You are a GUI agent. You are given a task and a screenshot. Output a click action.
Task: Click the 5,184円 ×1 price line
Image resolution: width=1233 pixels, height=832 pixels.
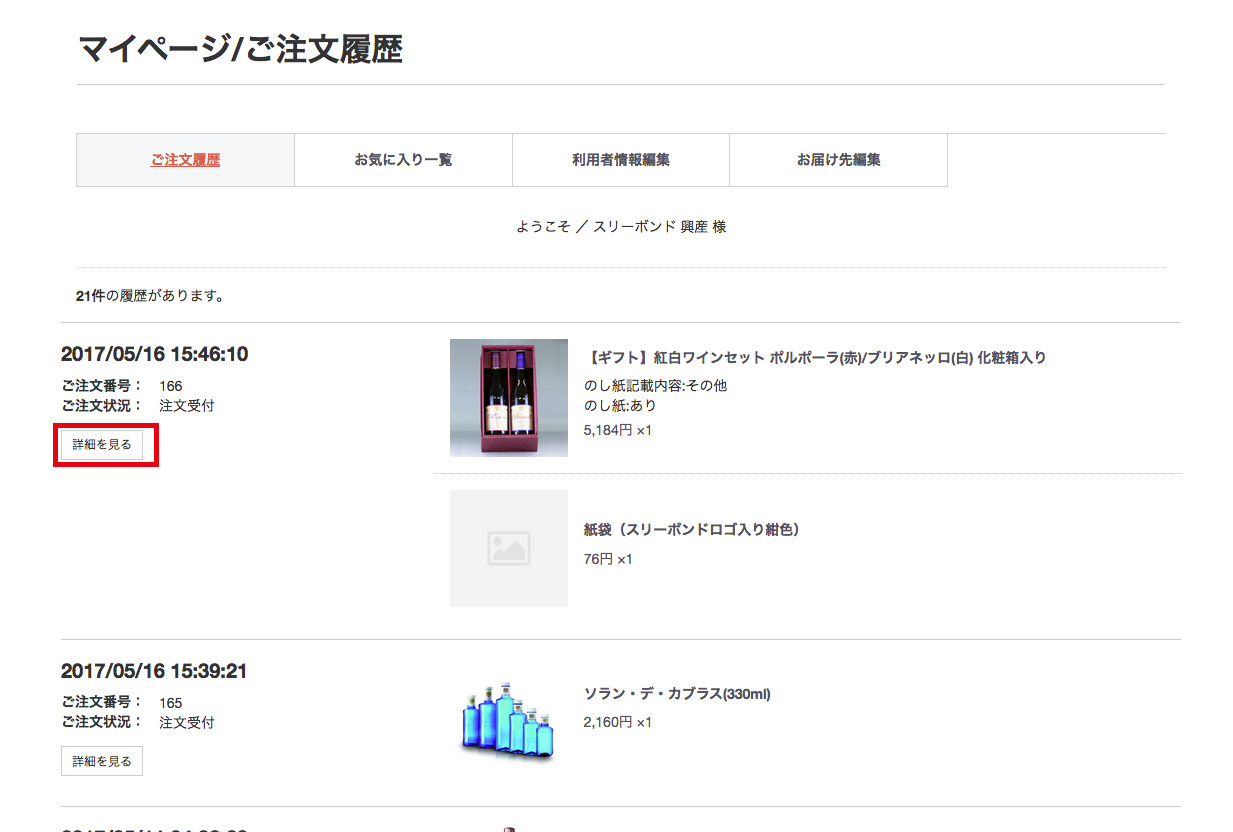click(617, 430)
